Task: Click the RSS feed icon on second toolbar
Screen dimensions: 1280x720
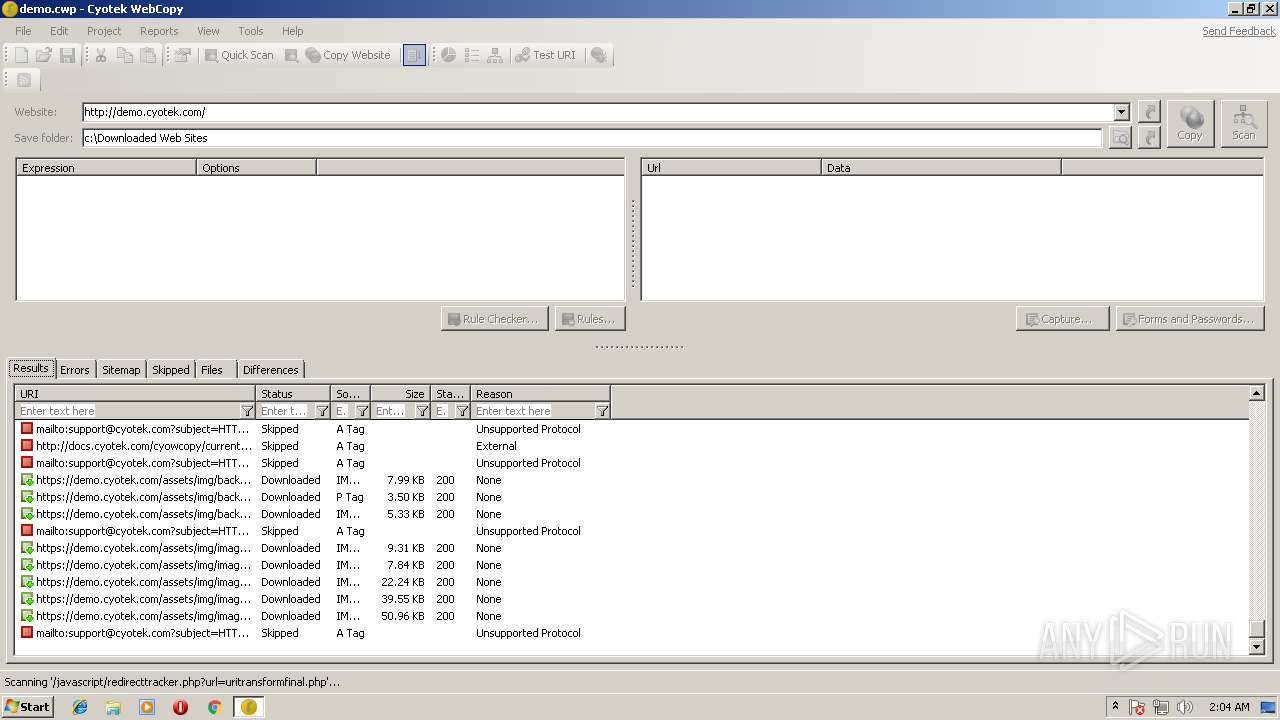Action: (24, 80)
